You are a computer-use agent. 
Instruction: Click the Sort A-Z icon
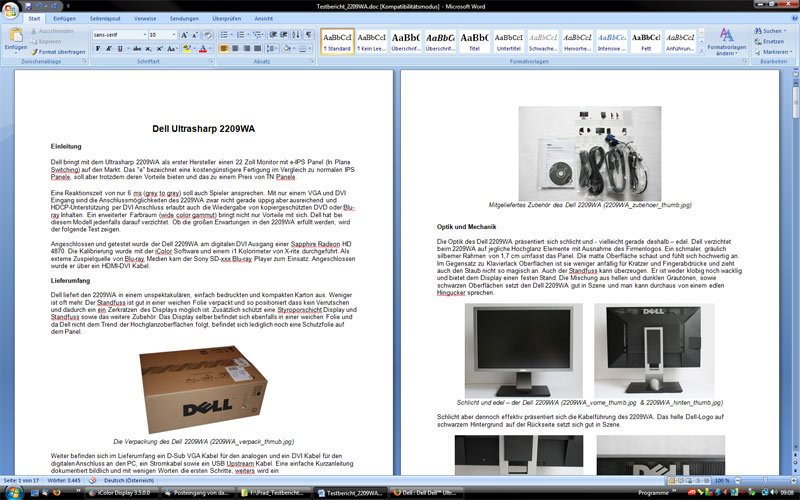(297, 35)
